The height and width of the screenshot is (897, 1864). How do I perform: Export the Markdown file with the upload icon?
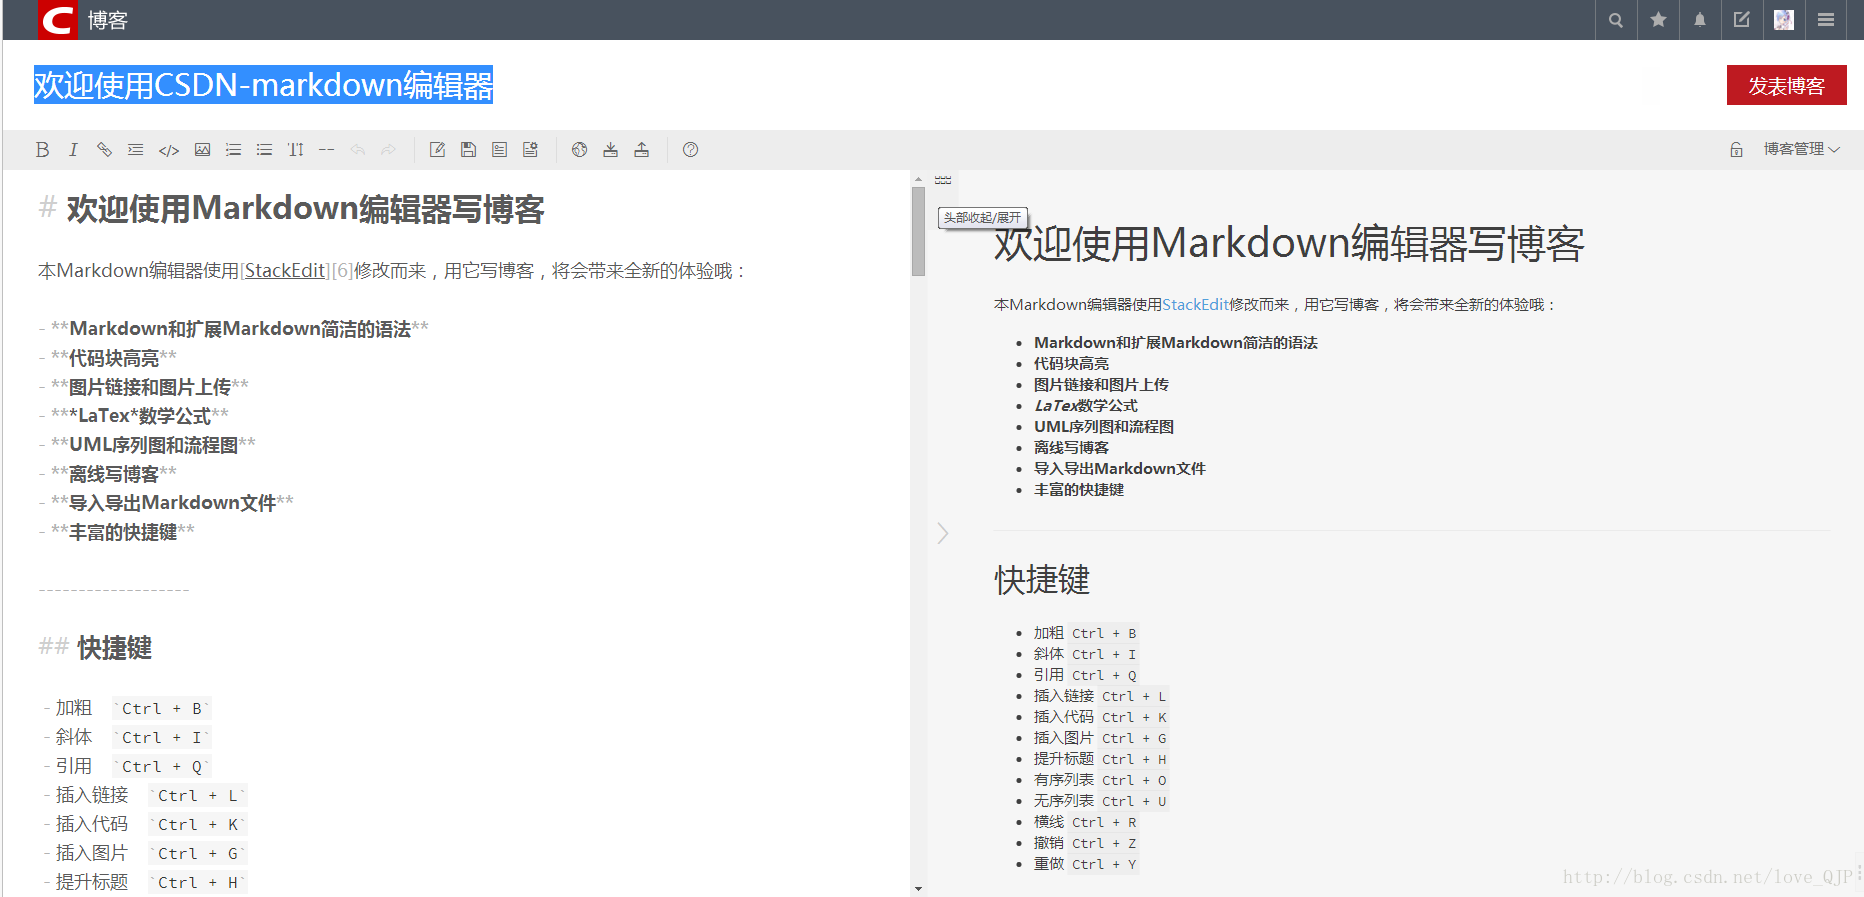641,150
